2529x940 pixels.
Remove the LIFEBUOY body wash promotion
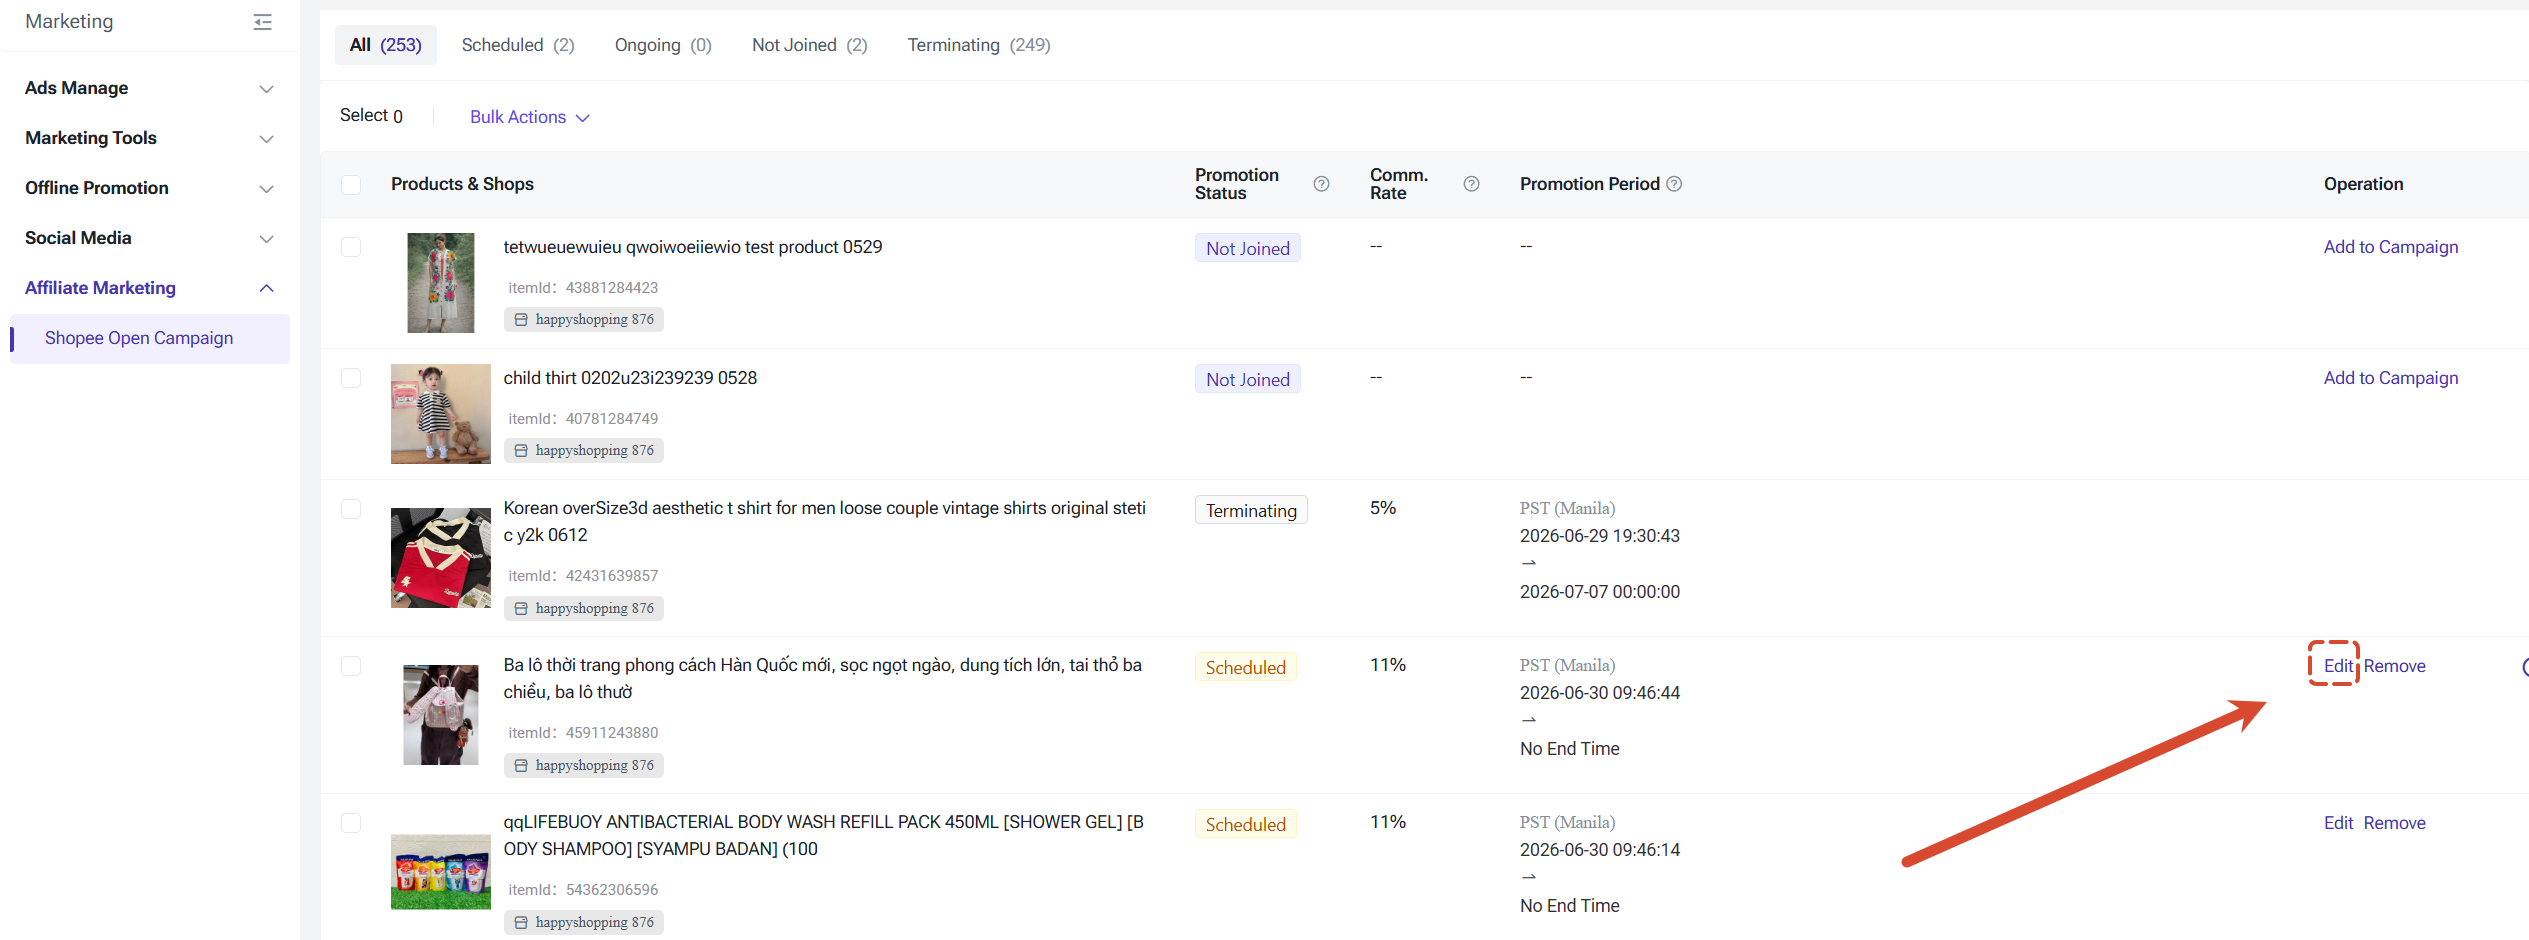click(x=2395, y=823)
